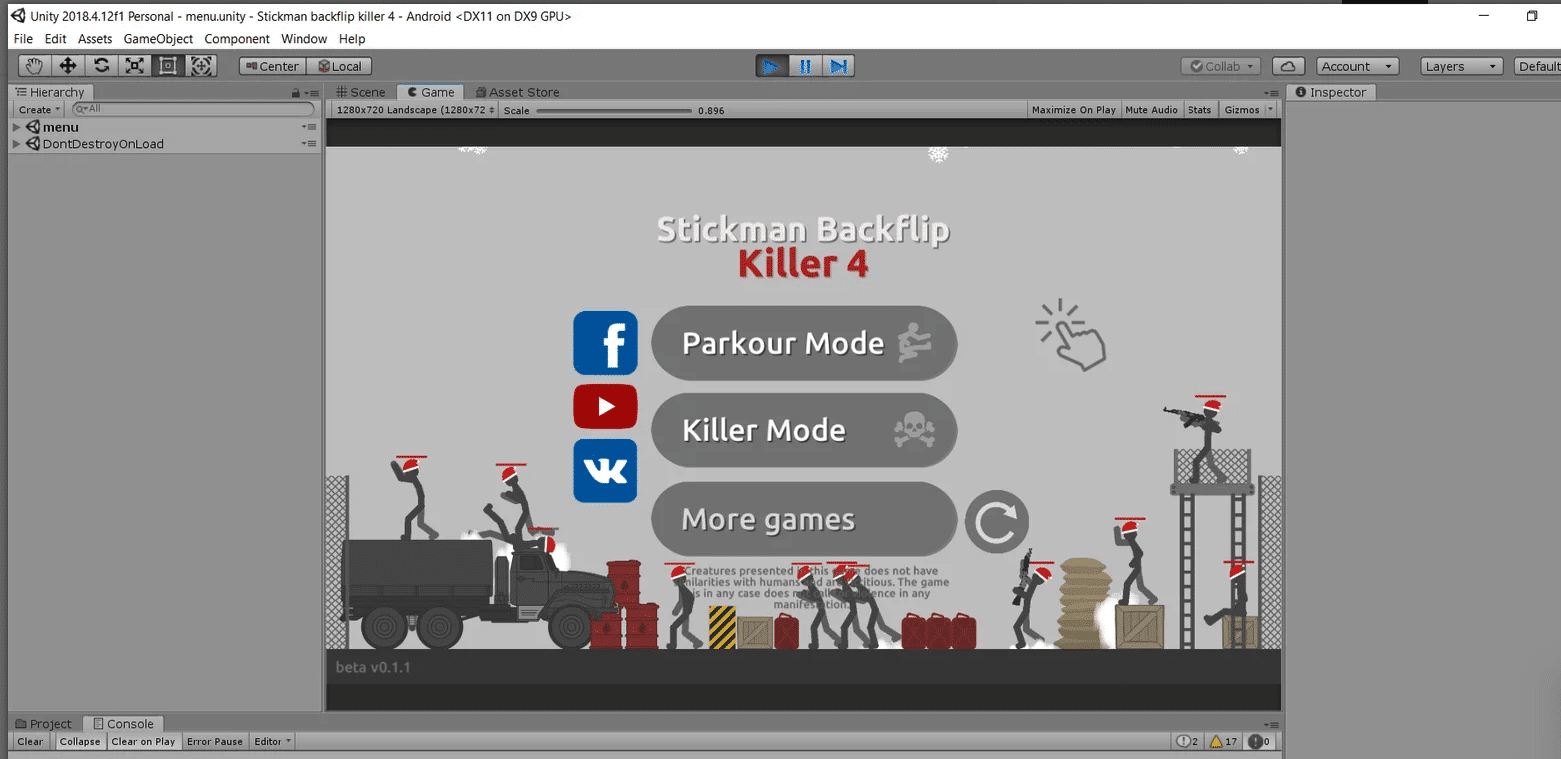
Task: Show rendering Stats in Game view
Action: point(1199,109)
